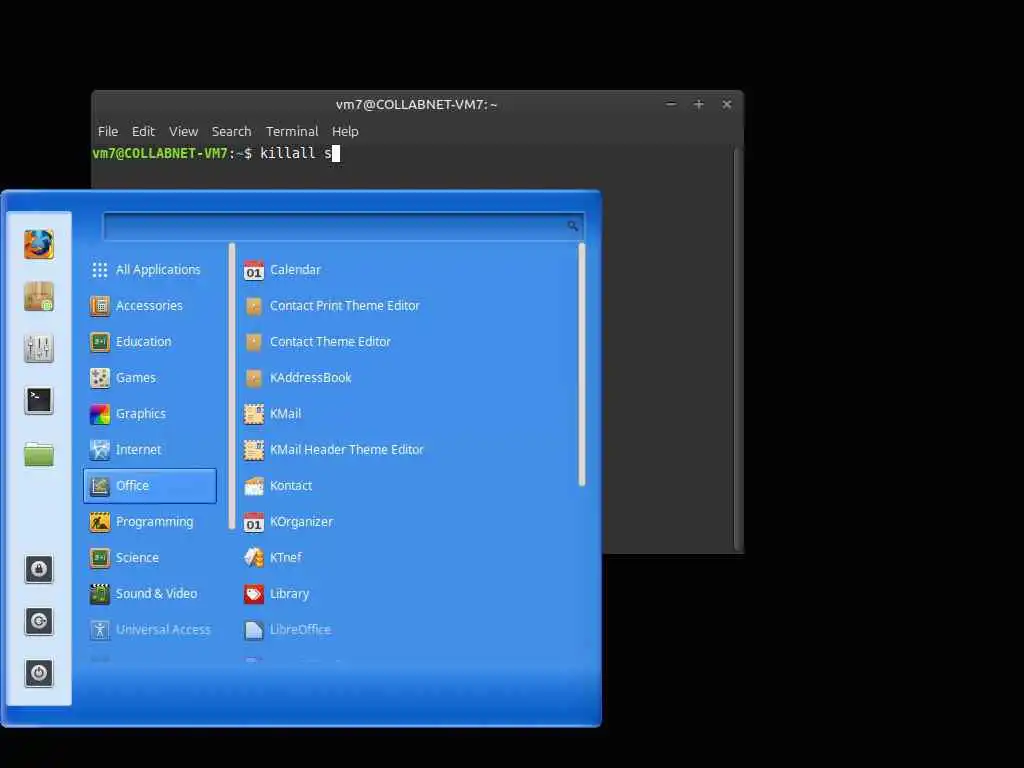
Task: Open the terminal Edit menu
Action: (143, 131)
